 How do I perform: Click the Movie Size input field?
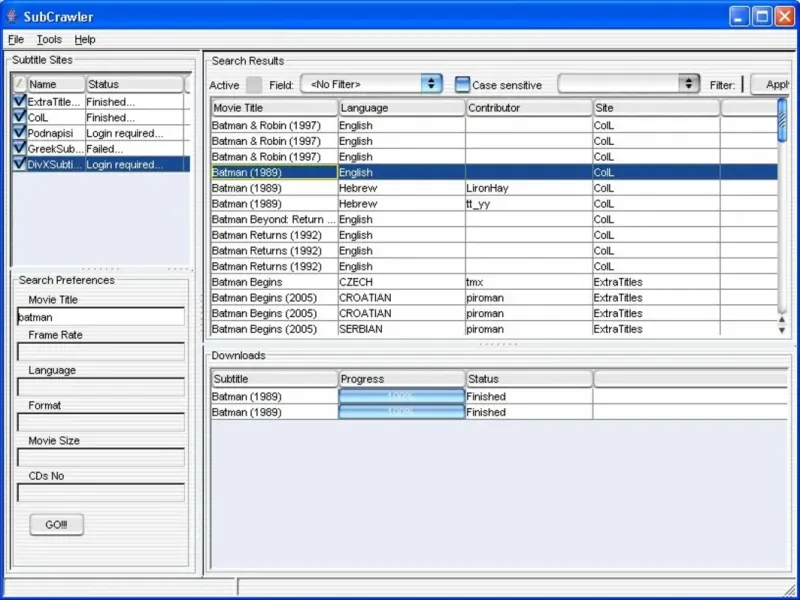[101, 457]
